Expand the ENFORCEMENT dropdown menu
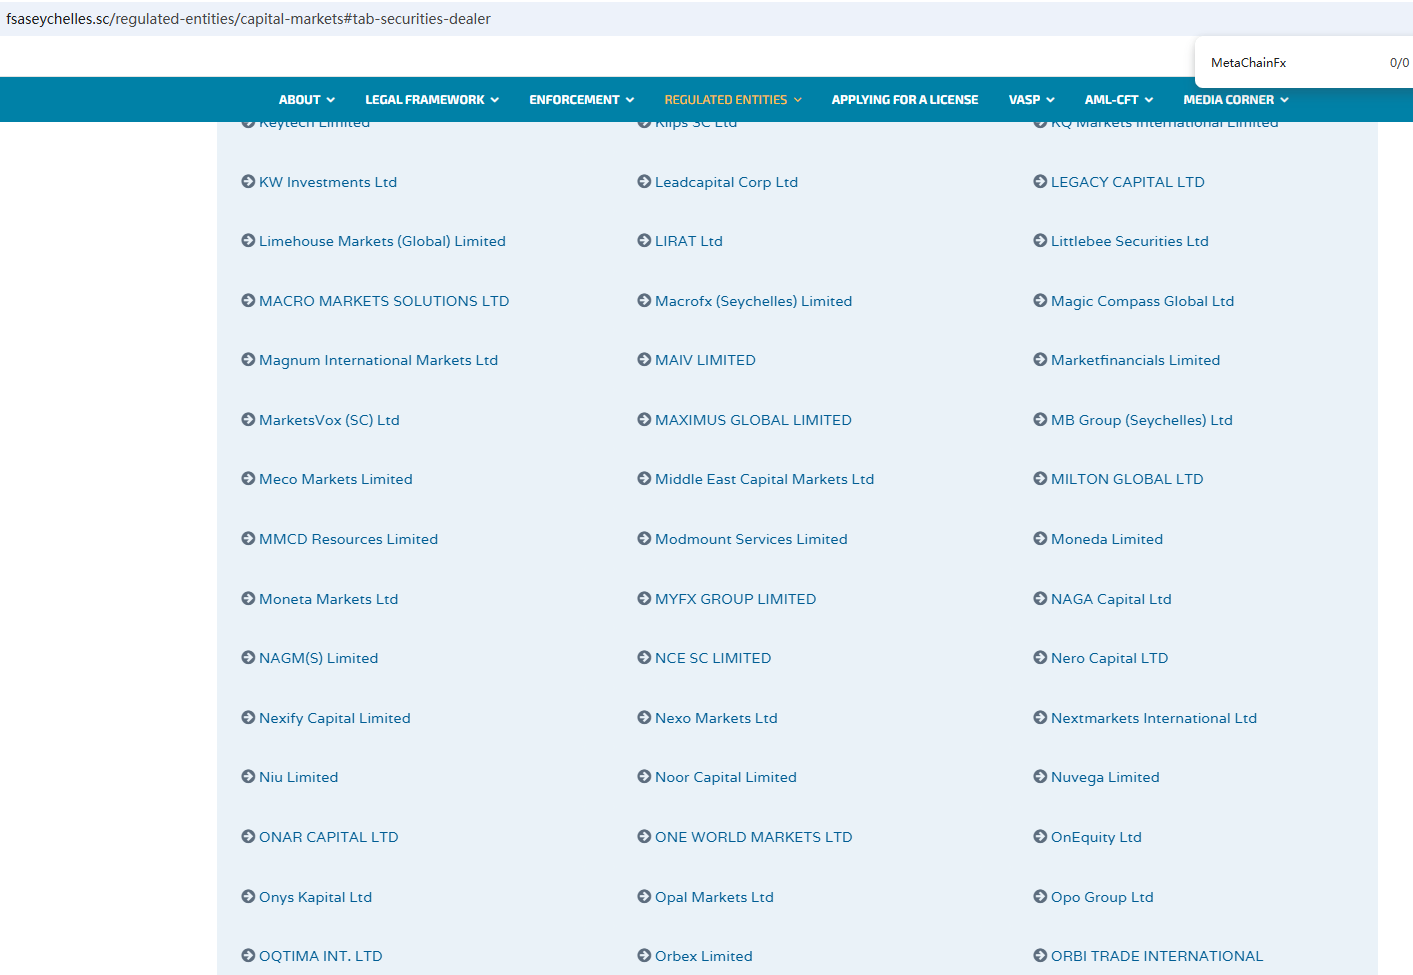 pos(582,100)
